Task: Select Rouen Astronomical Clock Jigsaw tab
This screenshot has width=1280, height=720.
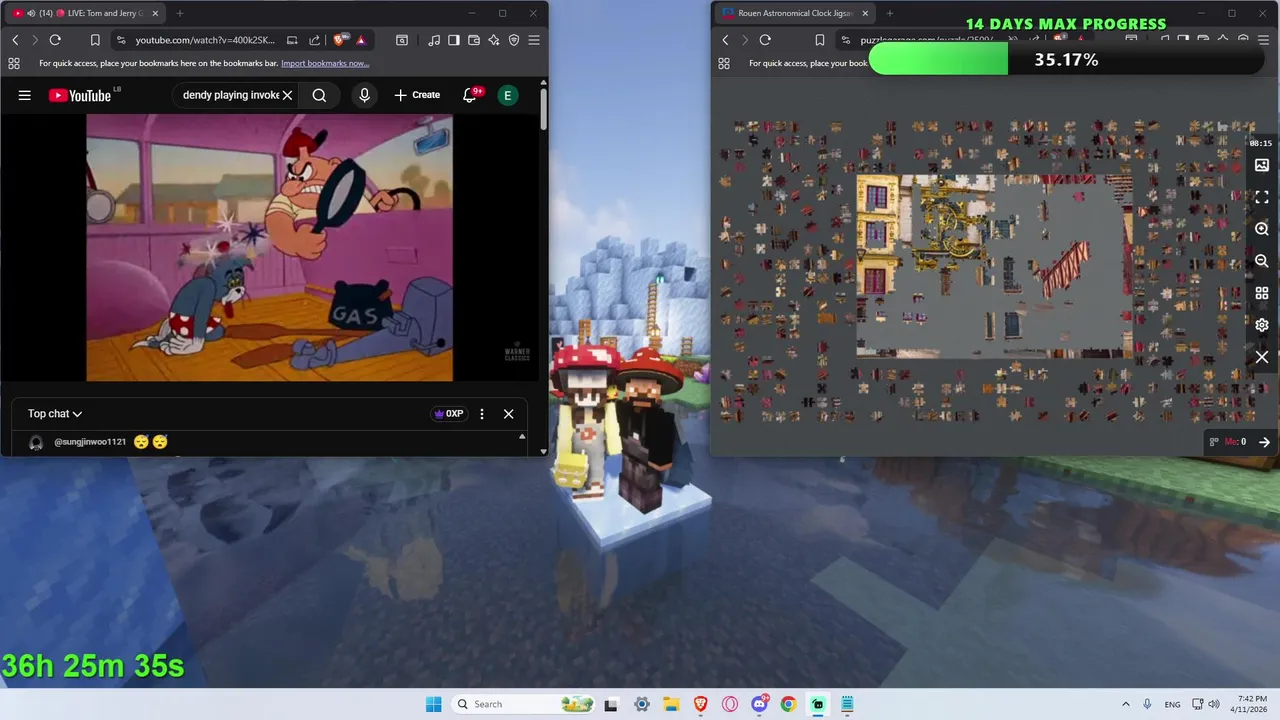Action: point(795,13)
